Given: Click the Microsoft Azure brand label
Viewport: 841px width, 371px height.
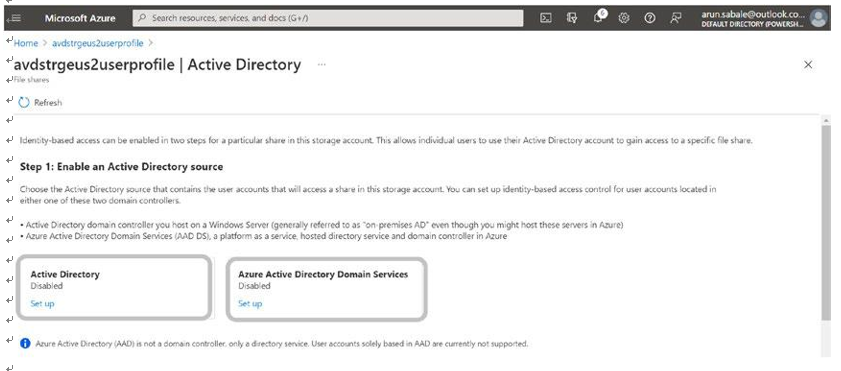Looking at the screenshot, I should coord(80,18).
